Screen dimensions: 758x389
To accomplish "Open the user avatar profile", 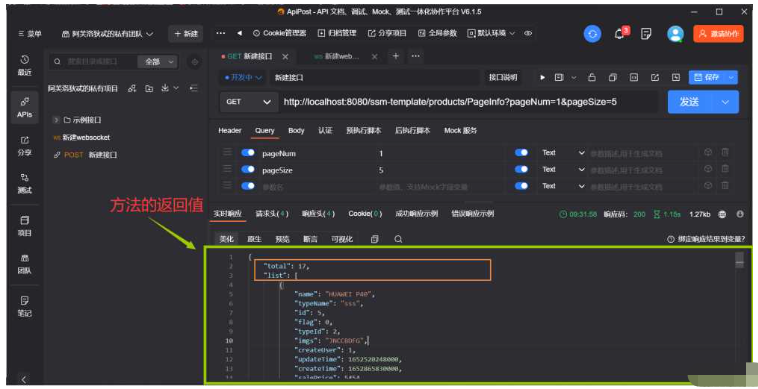I will 675,34.
